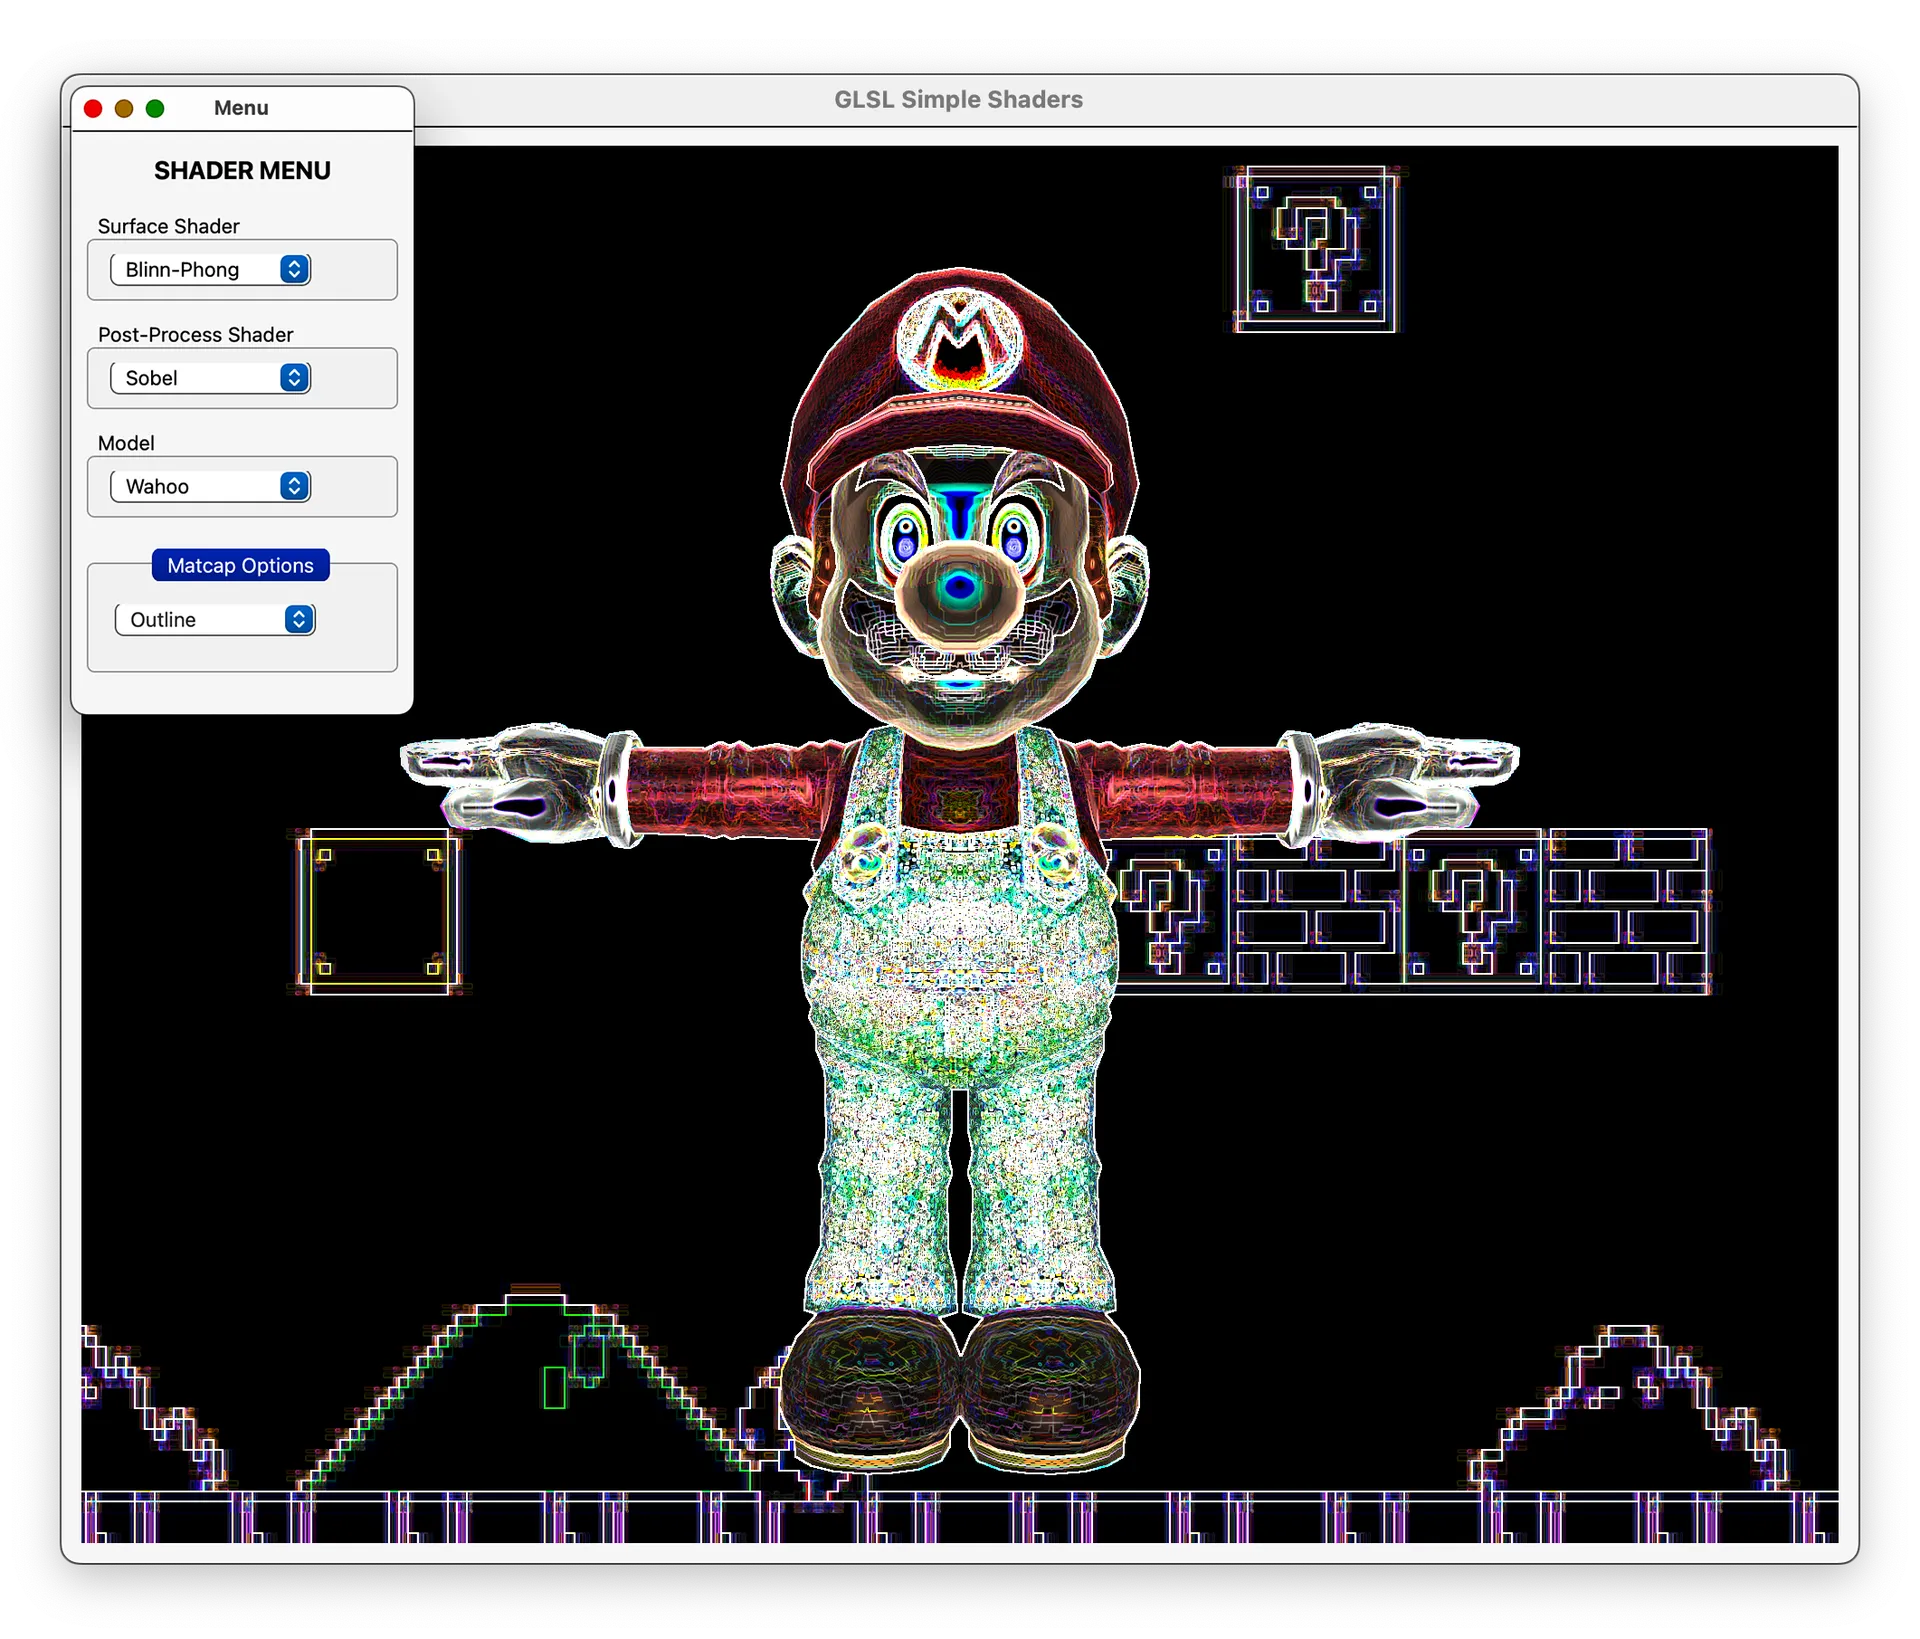Click the blue chevron icon on Blinn-Phong selector
The image size is (1920, 1639).
click(293, 269)
